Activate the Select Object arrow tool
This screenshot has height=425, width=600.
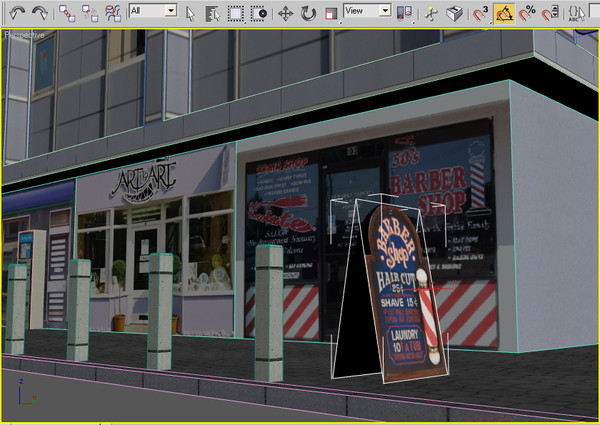pos(190,14)
